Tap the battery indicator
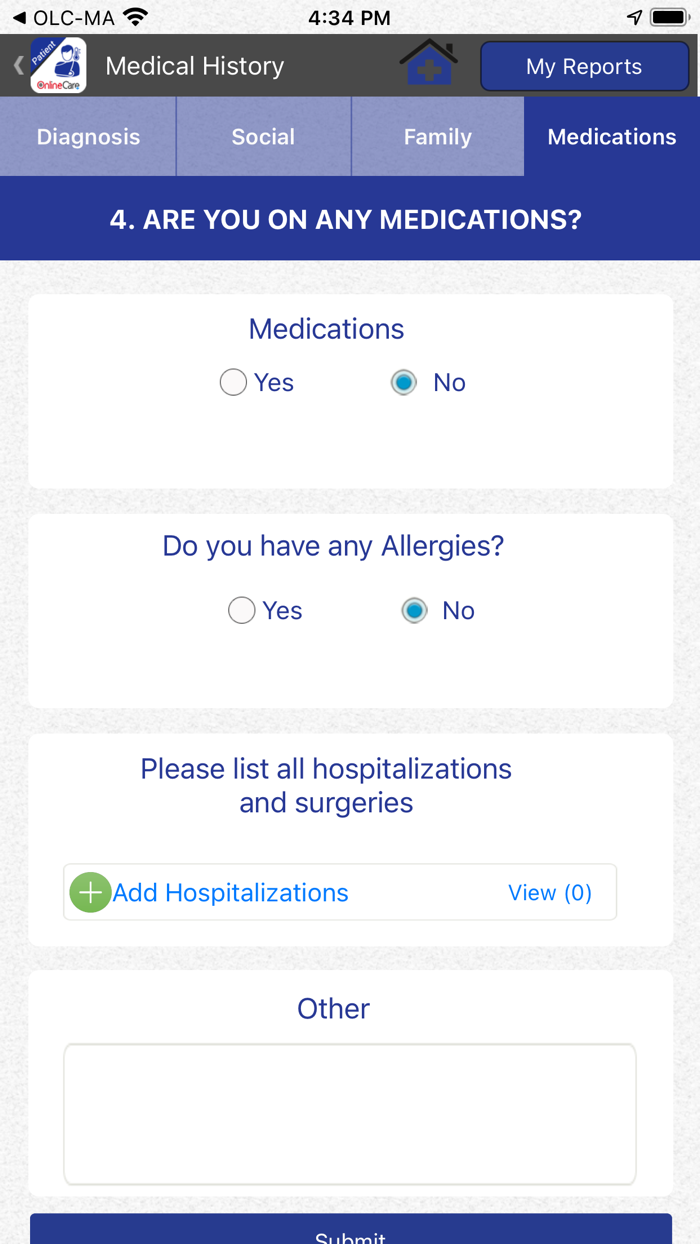 click(669, 16)
